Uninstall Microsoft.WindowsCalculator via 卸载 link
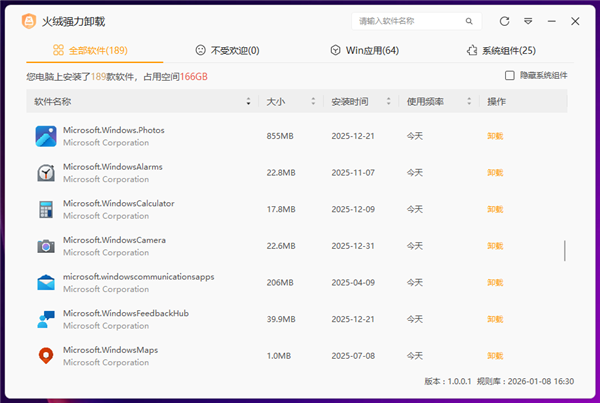Viewport: 600px width, 403px height. [495, 210]
